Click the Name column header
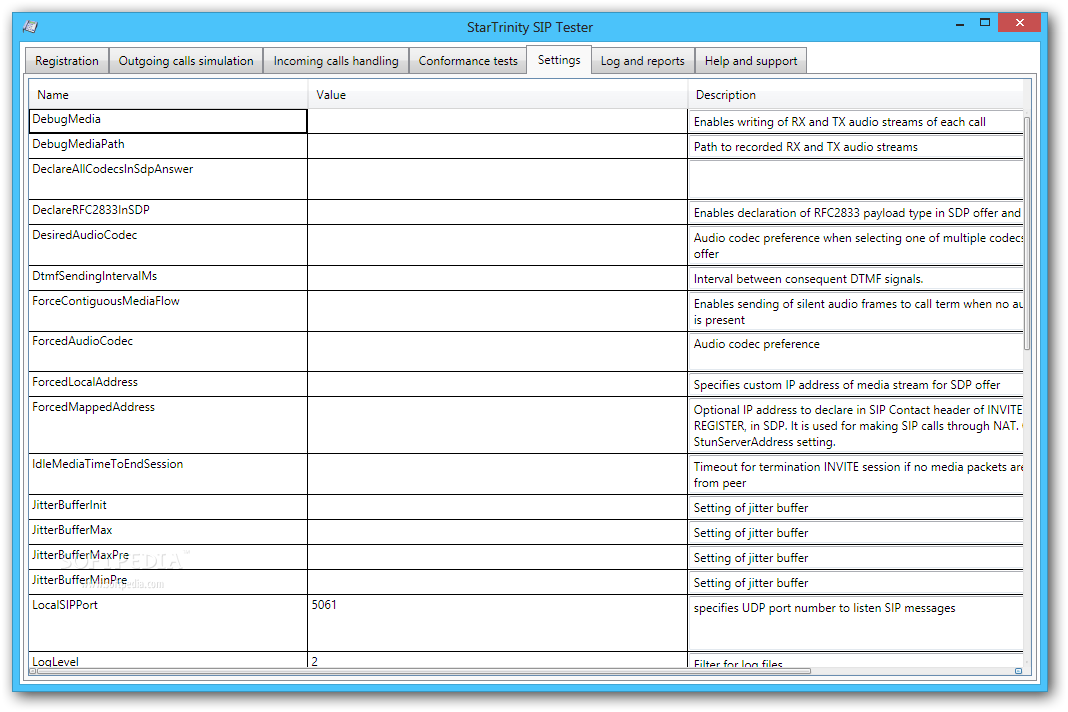Screen dimensions: 1068x712 [x=168, y=95]
